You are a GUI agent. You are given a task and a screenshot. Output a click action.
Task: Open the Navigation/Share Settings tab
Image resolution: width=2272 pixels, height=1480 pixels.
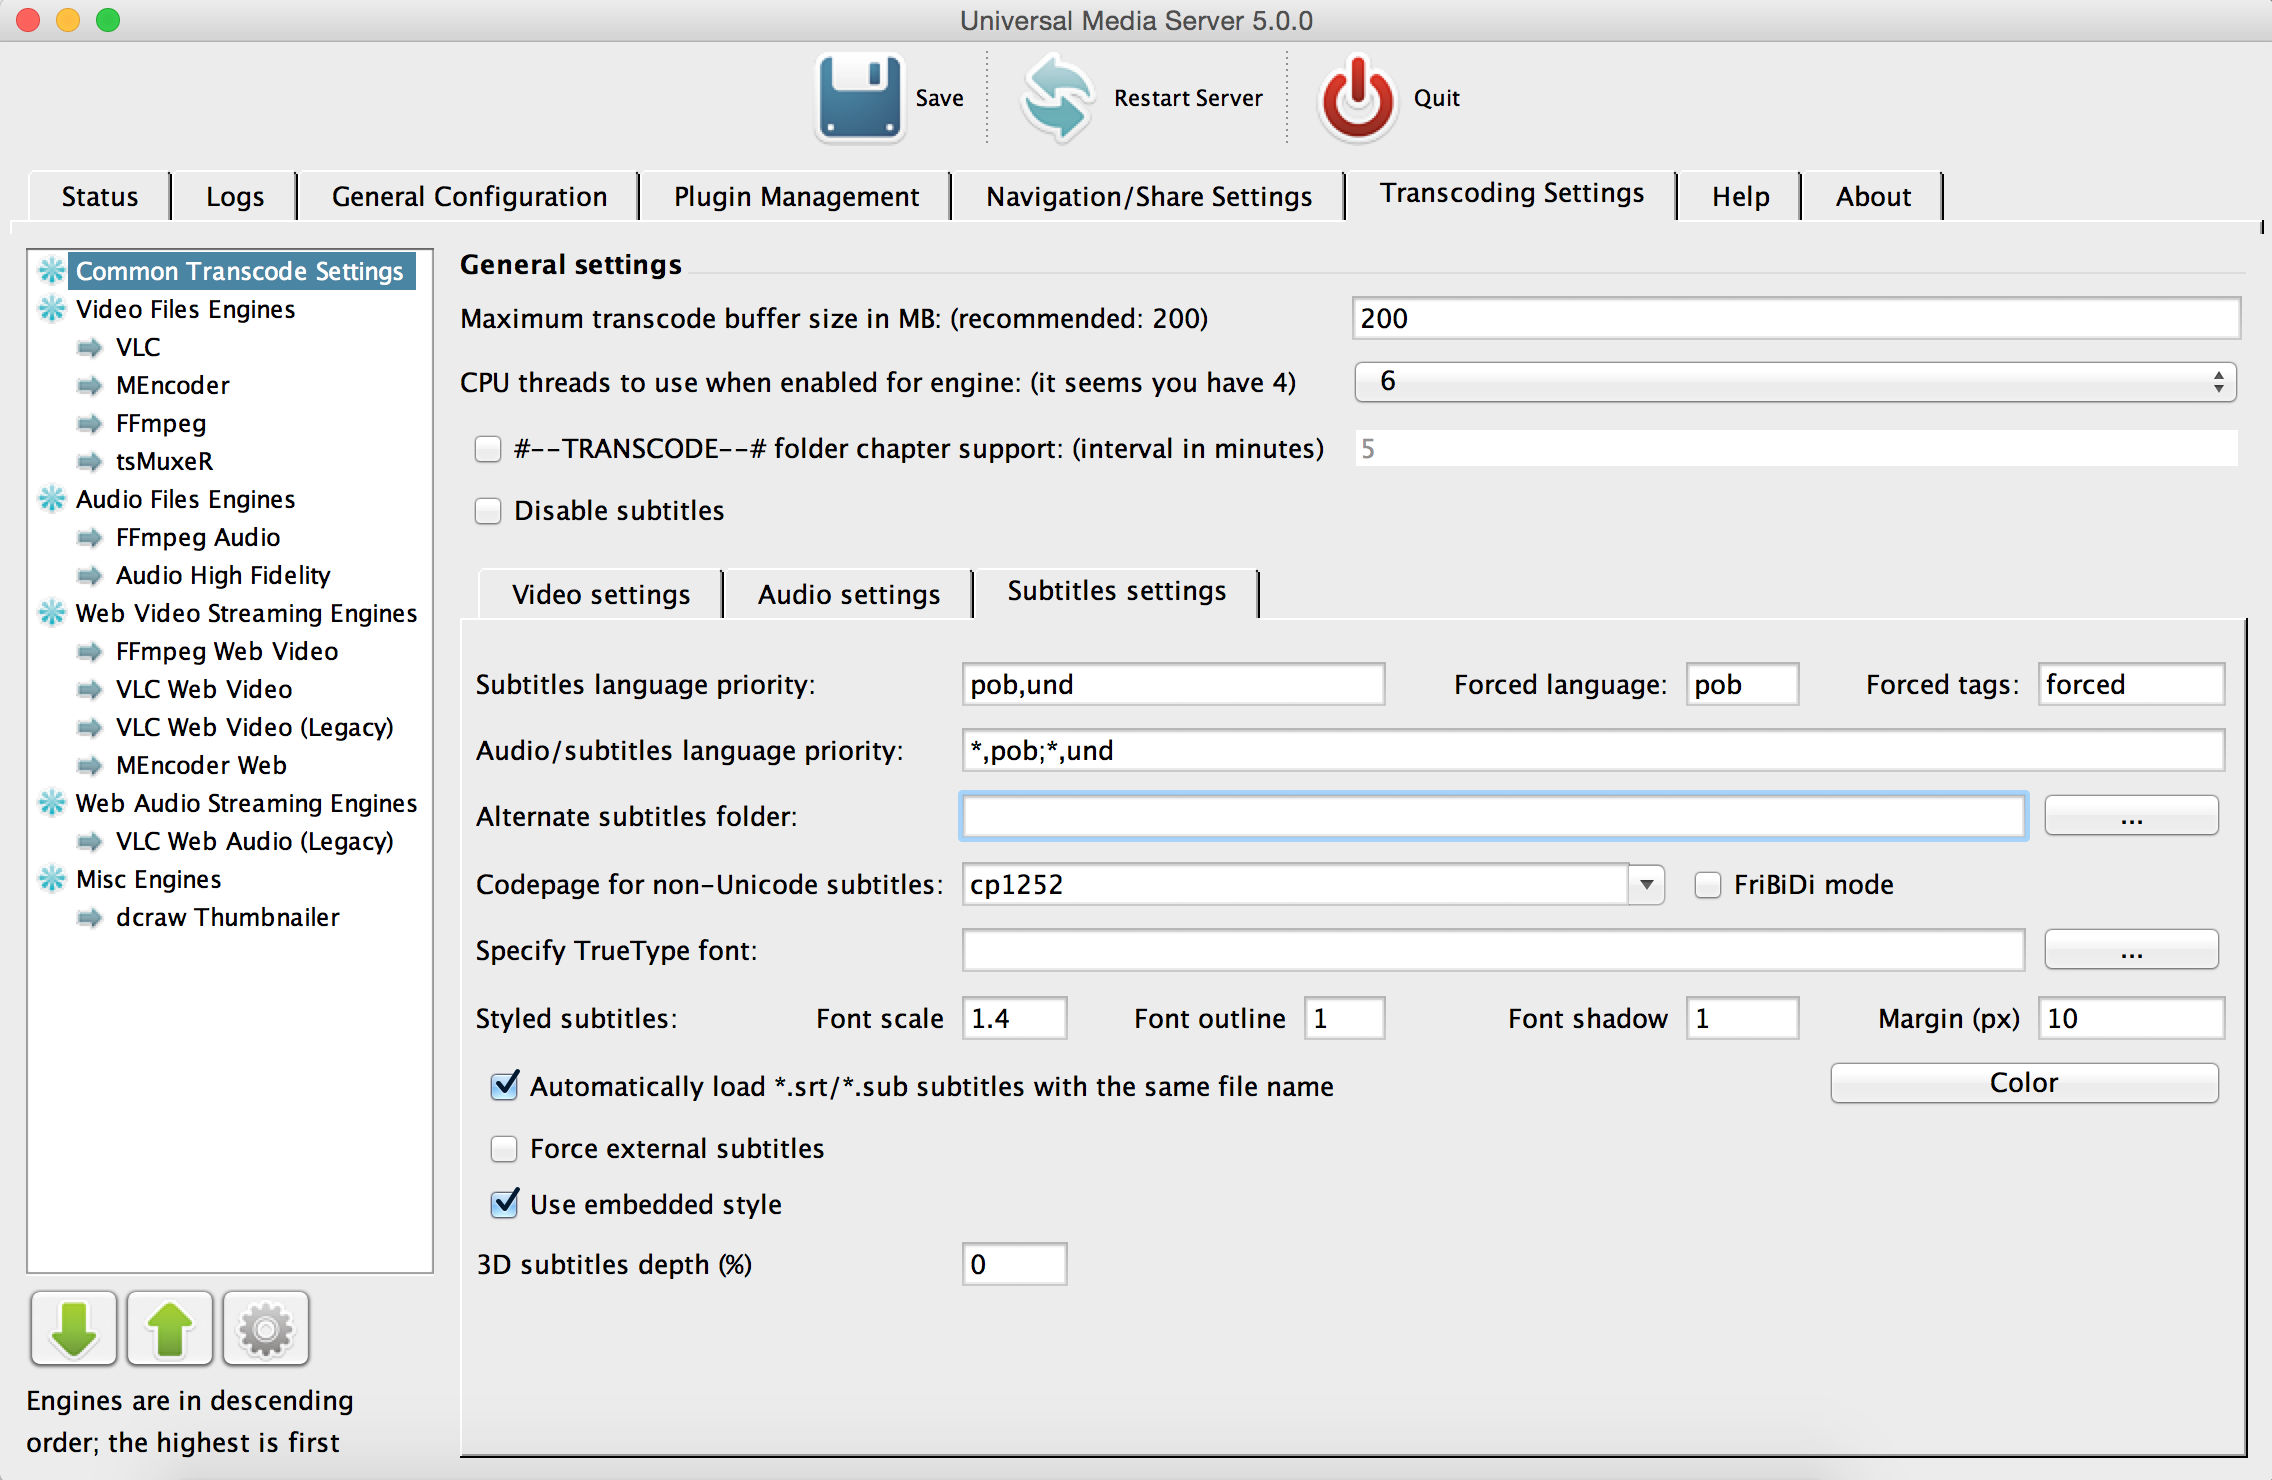click(1149, 196)
